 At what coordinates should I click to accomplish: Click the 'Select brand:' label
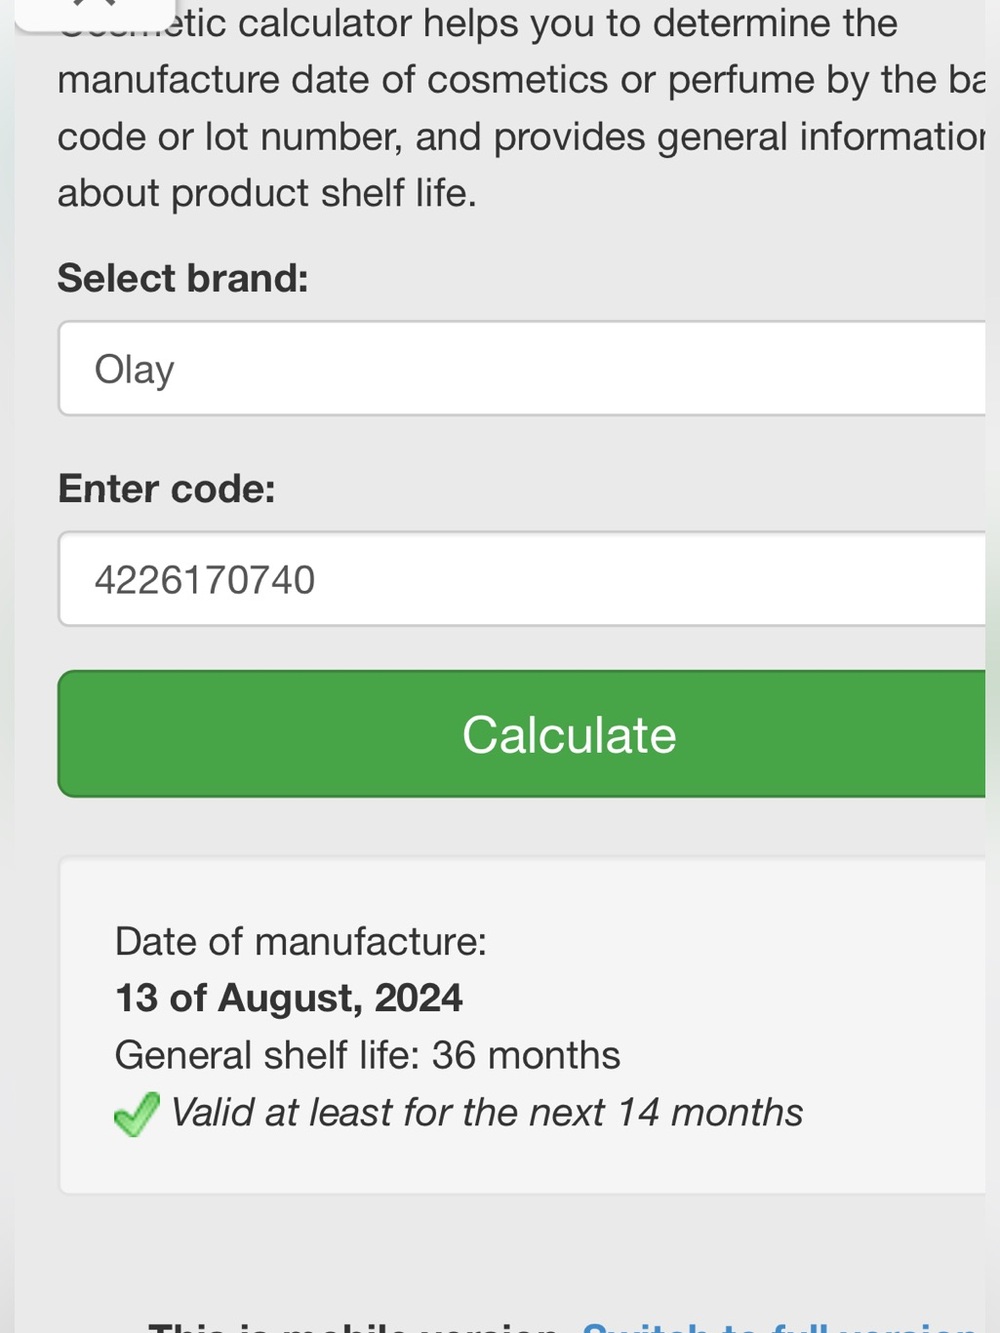183,278
